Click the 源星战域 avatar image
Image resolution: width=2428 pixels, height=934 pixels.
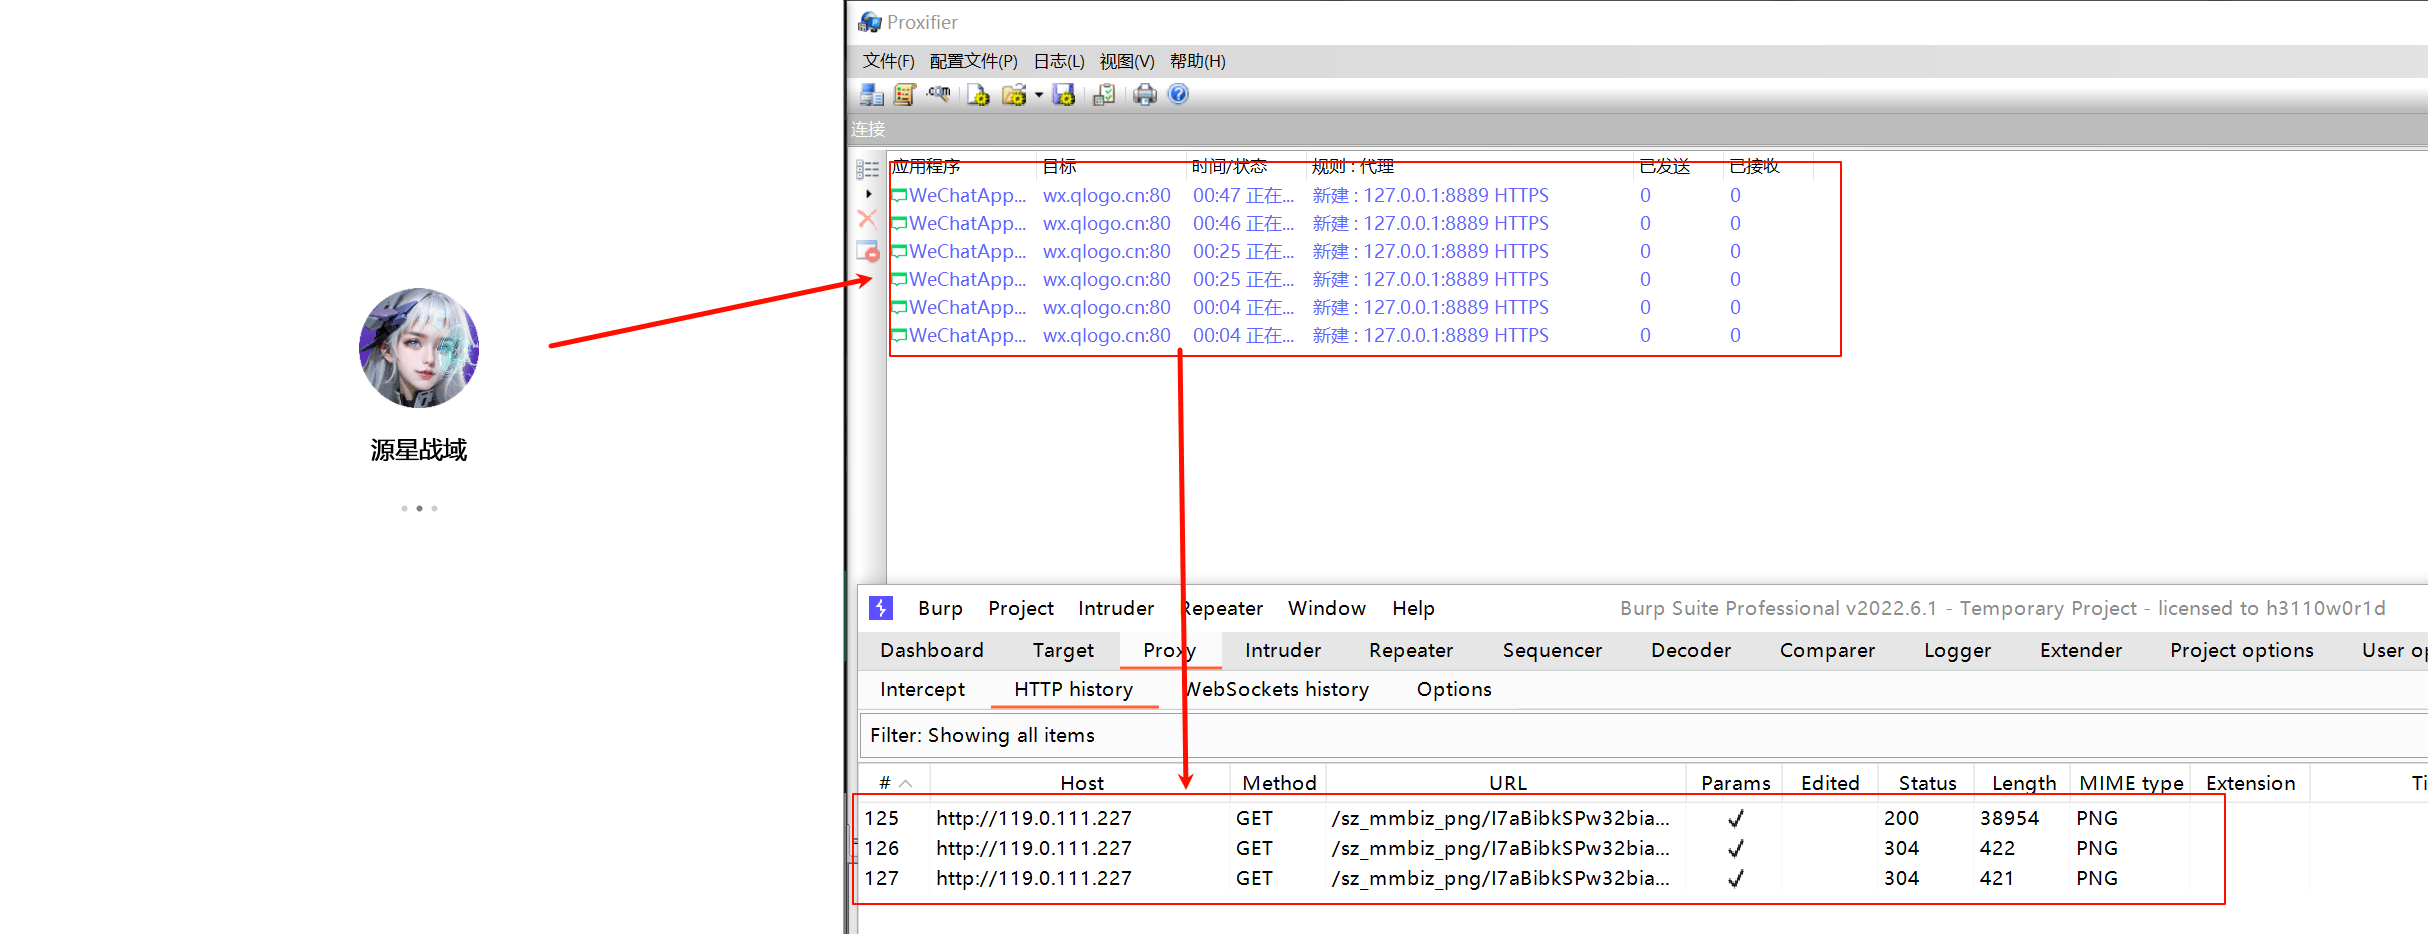(x=419, y=348)
